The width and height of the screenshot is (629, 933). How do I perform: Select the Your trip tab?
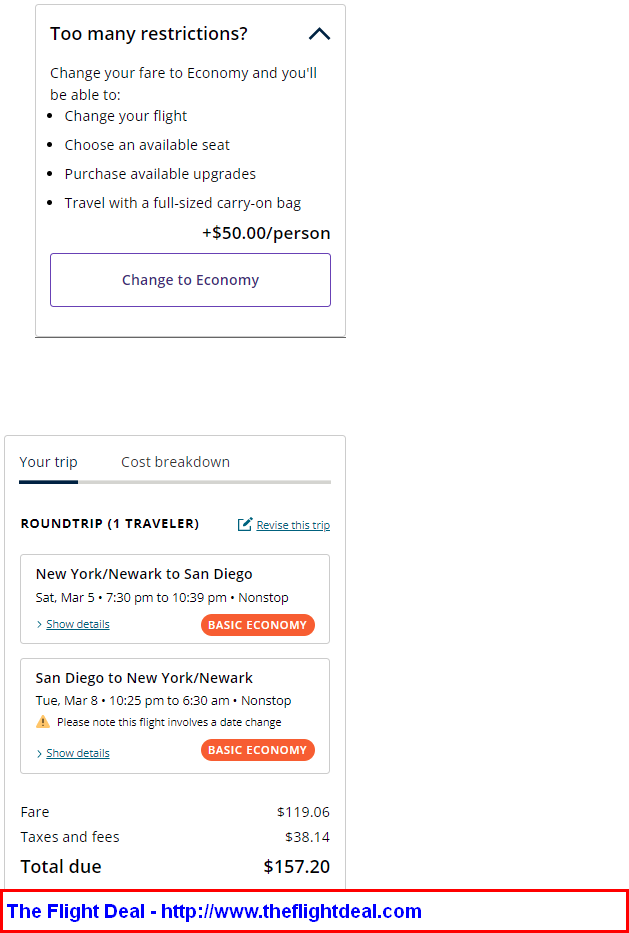pyautogui.click(x=48, y=462)
